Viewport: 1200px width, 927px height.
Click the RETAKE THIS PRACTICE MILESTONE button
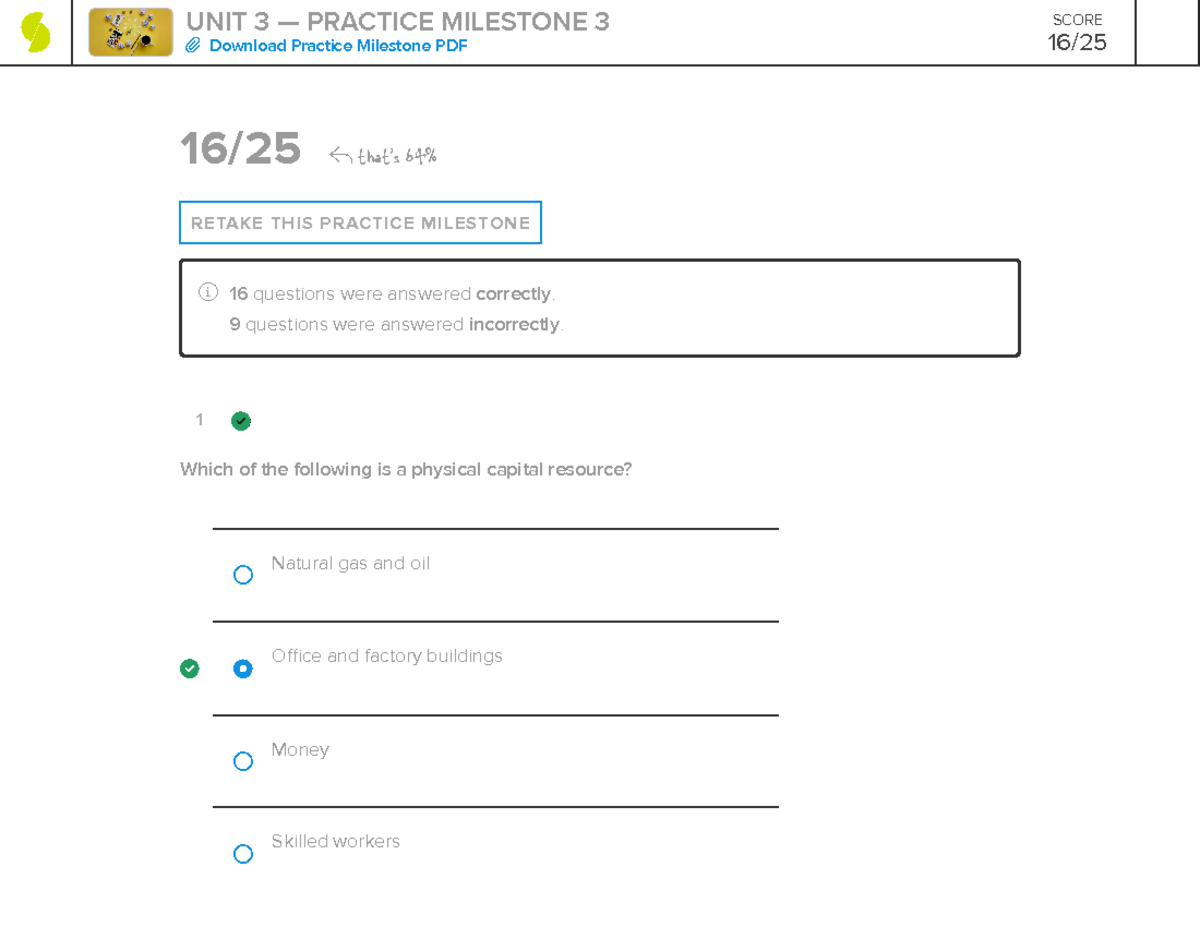tap(360, 222)
